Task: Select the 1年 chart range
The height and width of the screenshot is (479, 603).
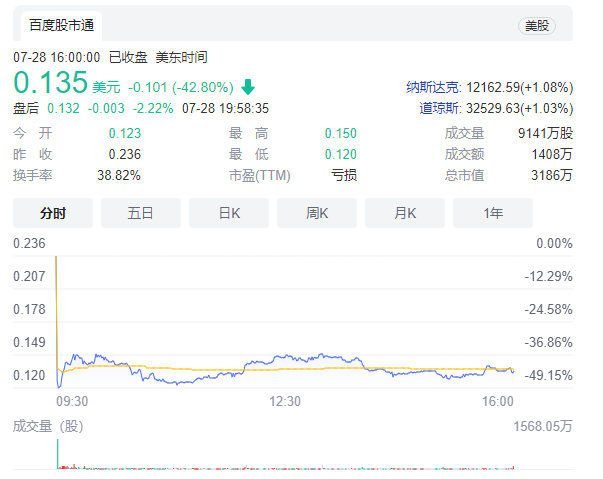Action: pos(493,213)
